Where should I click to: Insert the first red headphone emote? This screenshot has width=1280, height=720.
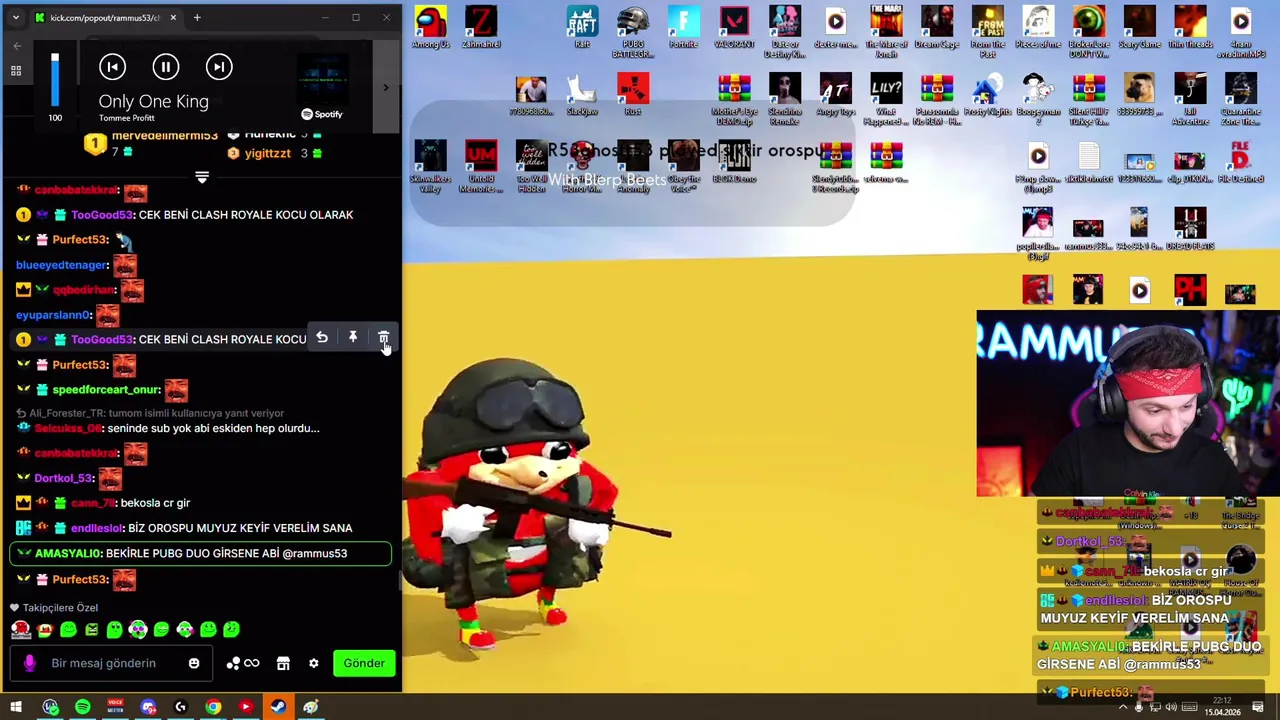(x=21, y=629)
